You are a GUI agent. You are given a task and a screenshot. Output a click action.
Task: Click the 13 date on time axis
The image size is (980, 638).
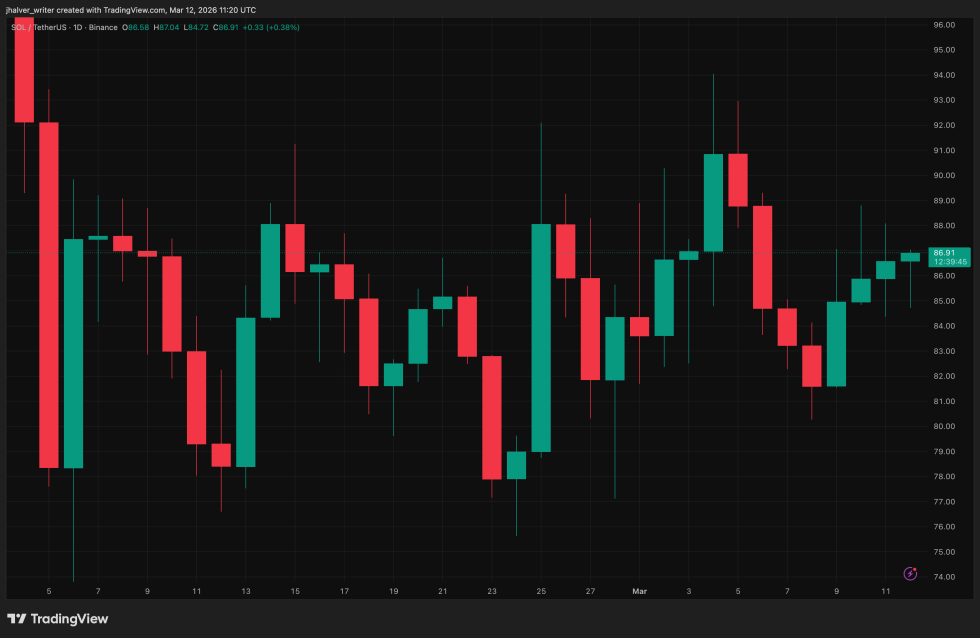pos(246,592)
